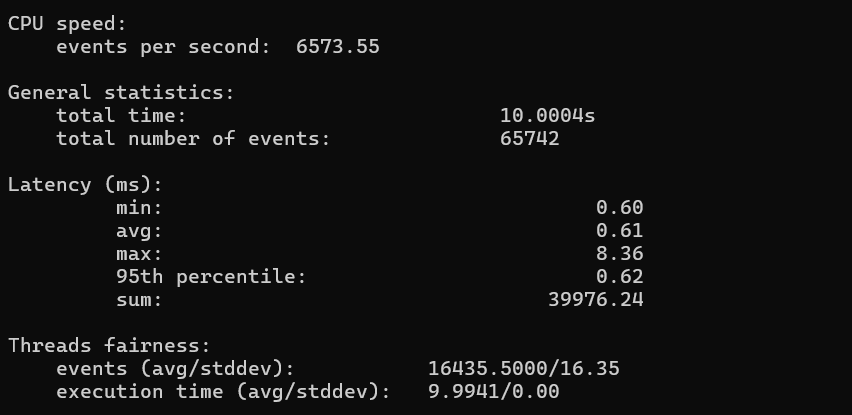
Task: Click the events avg/stddev value 16435.5000/16.35
Action: 523,368
